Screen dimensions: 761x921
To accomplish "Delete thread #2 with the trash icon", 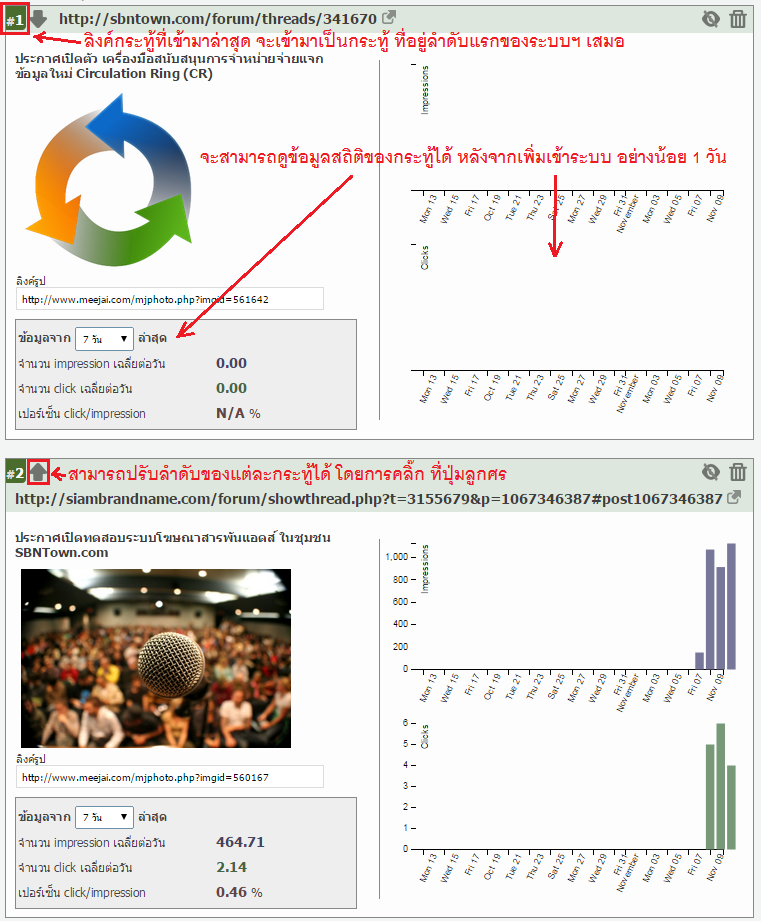I will tap(738, 472).
